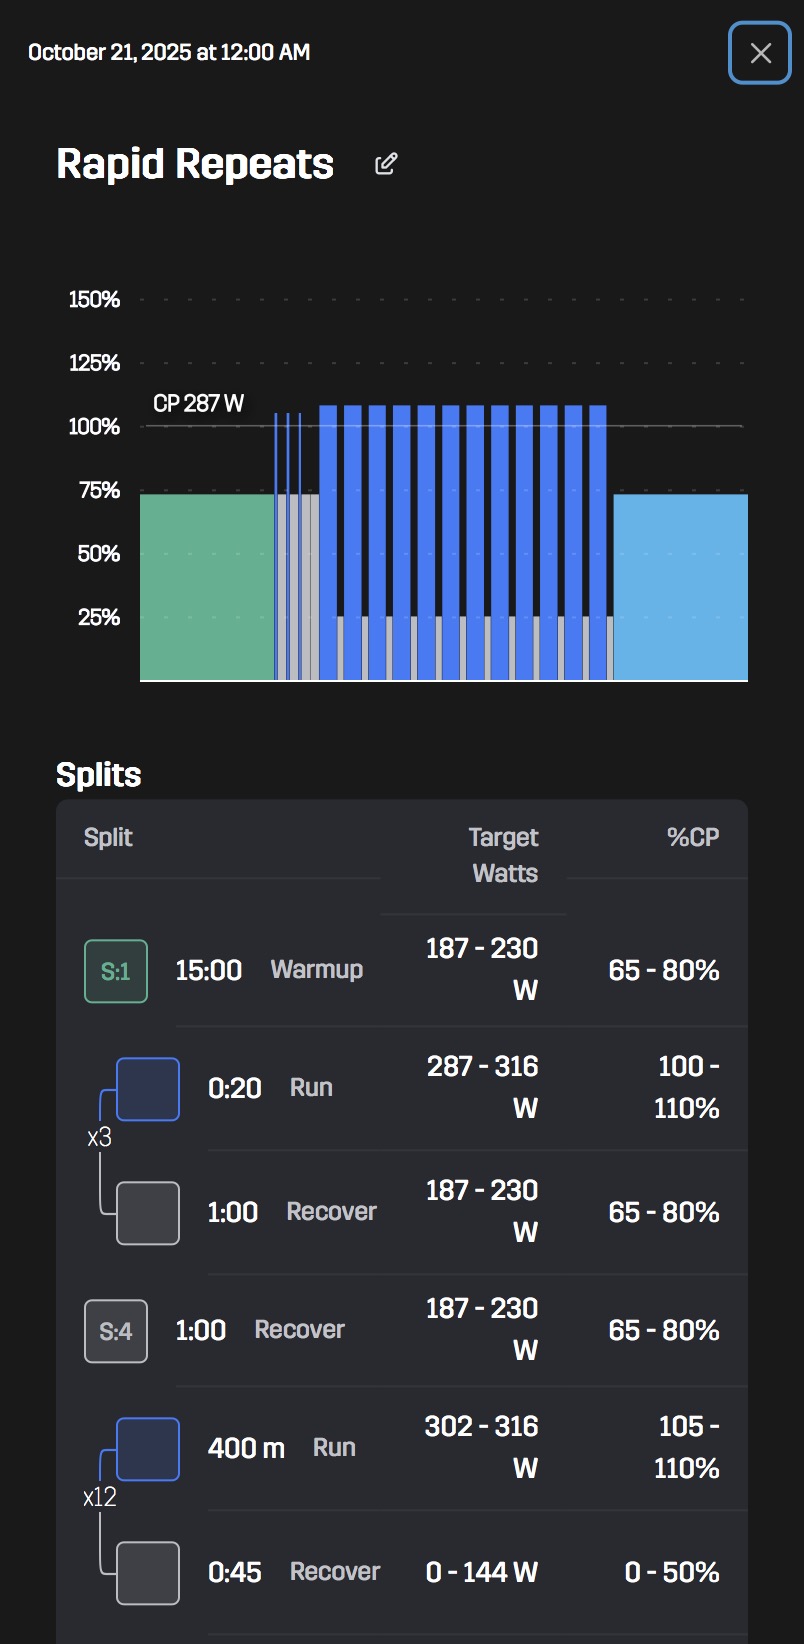Click the pencil edit icon beside Rapid Repeats
The height and width of the screenshot is (1644, 804).
click(386, 164)
